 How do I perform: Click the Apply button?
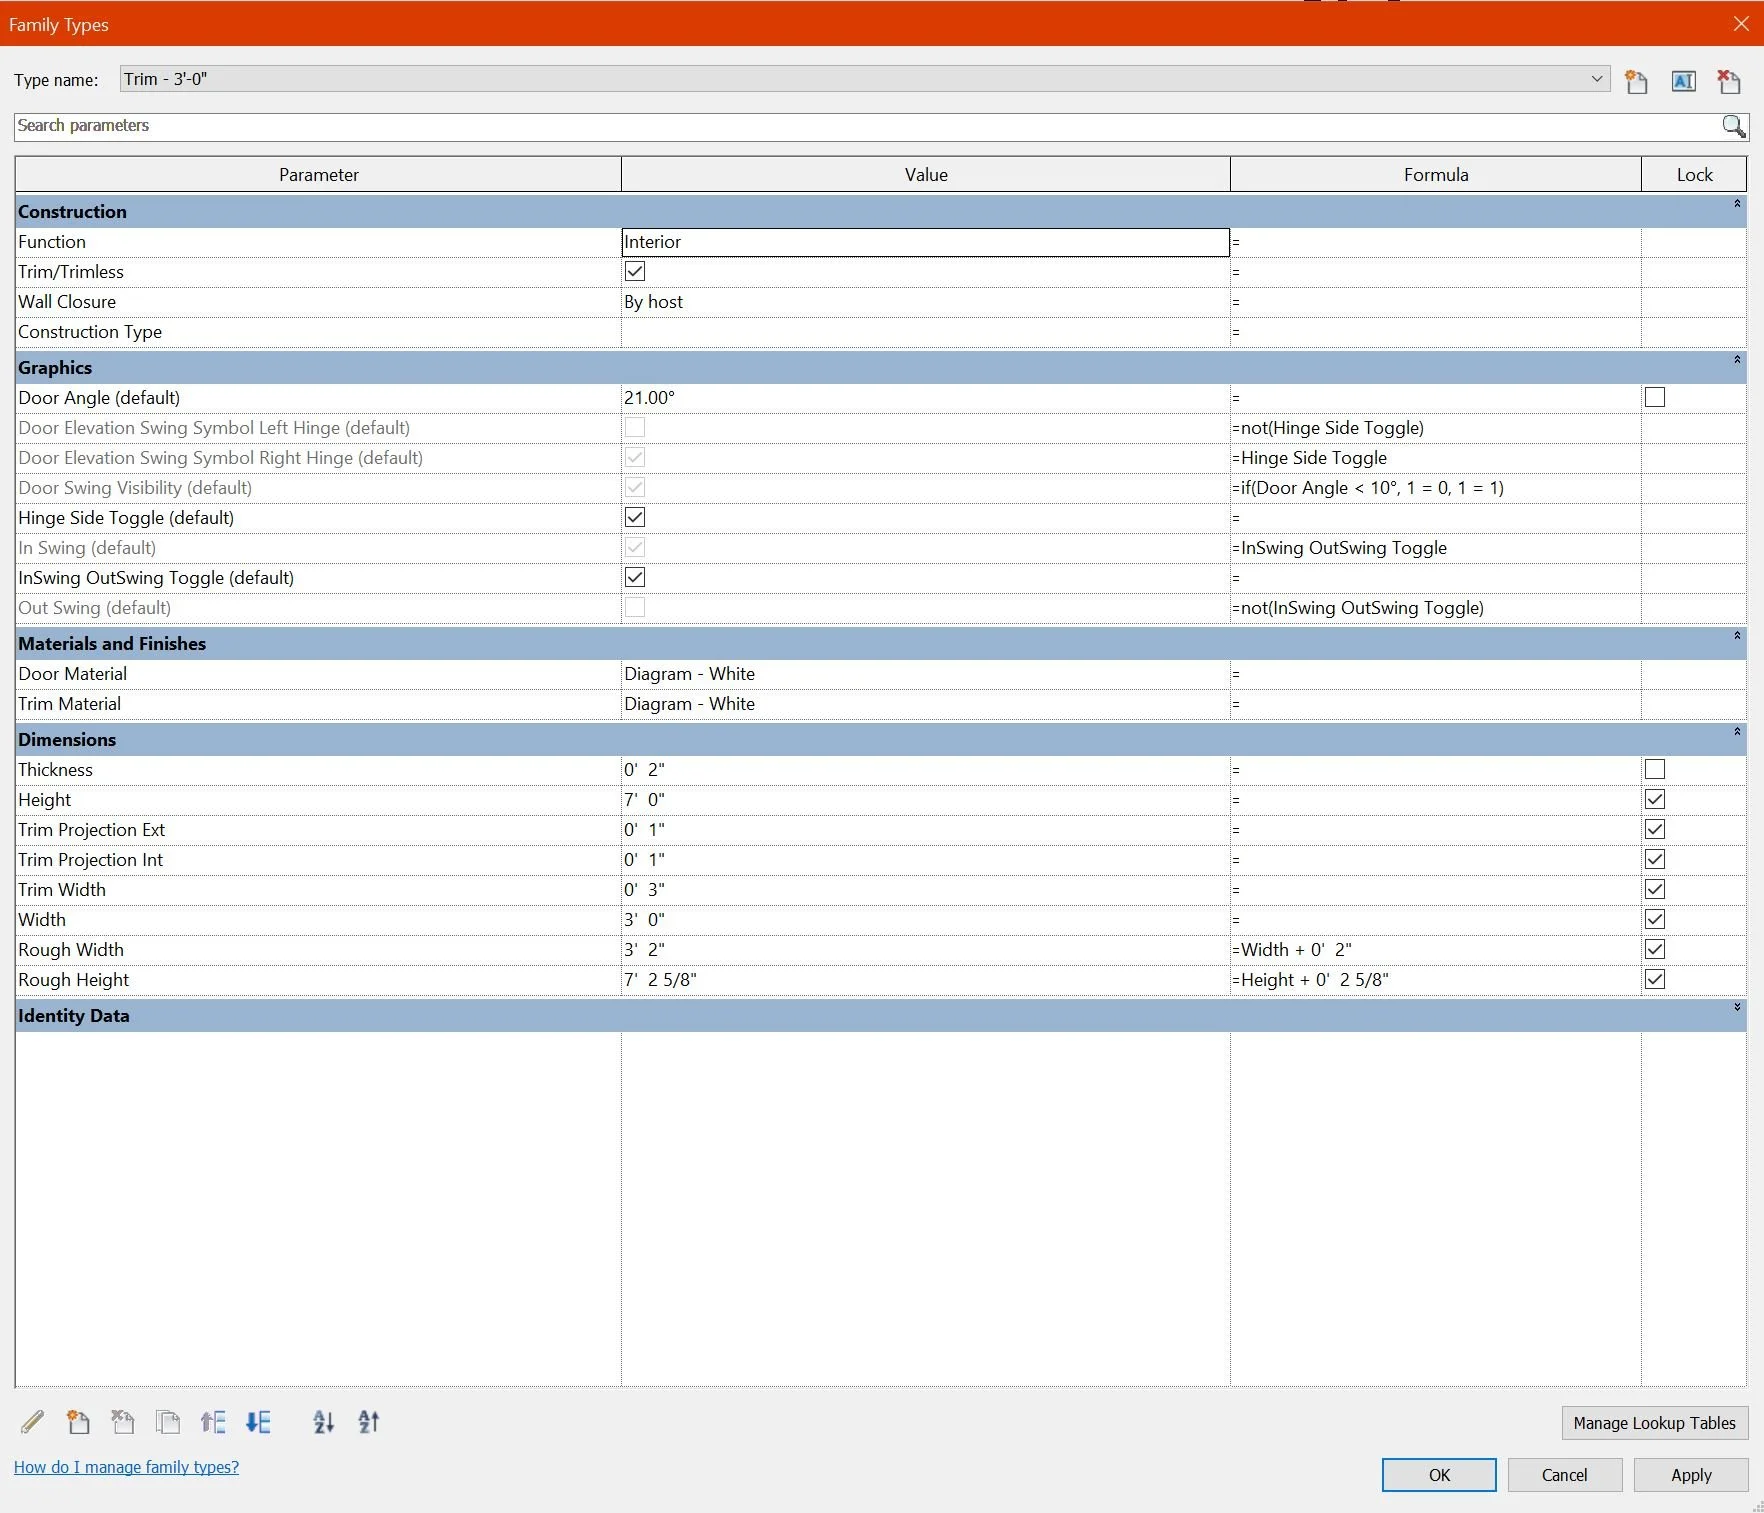(1691, 1475)
